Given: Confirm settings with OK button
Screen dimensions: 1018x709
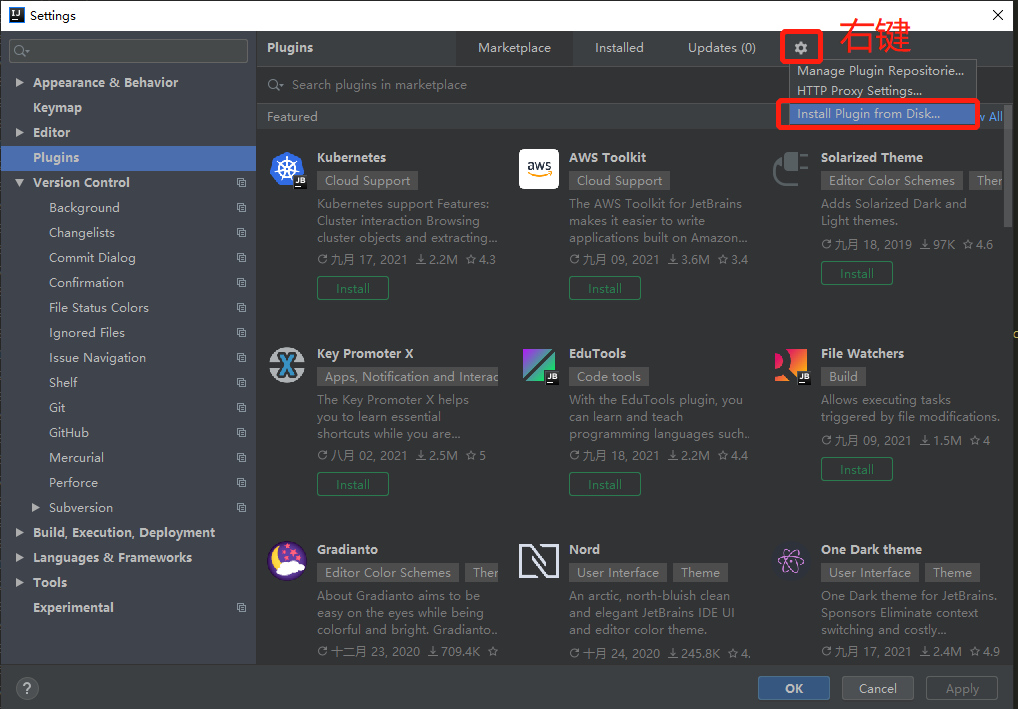Looking at the screenshot, I should [794, 688].
